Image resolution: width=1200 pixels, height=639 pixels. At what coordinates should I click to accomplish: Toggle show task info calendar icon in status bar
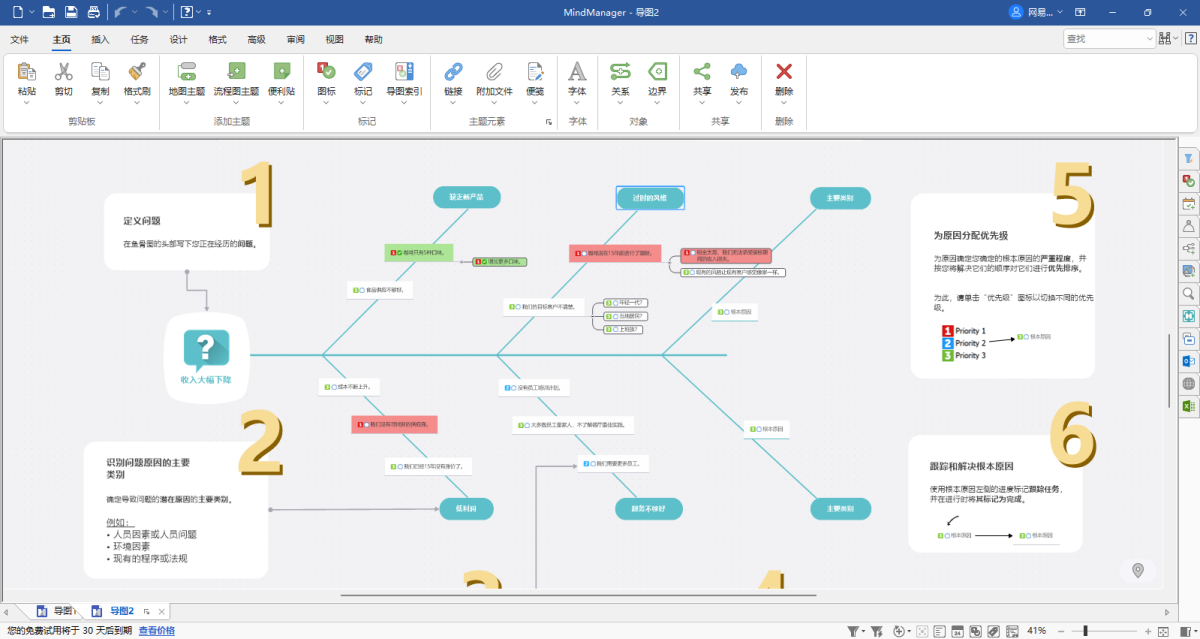pyautogui.click(x=957, y=631)
